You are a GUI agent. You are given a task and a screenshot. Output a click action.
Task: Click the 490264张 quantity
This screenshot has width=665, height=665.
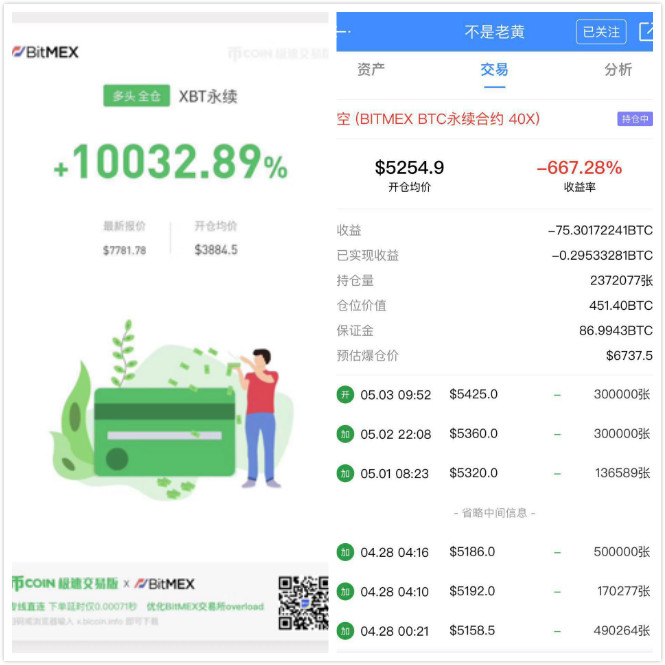[622, 631]
